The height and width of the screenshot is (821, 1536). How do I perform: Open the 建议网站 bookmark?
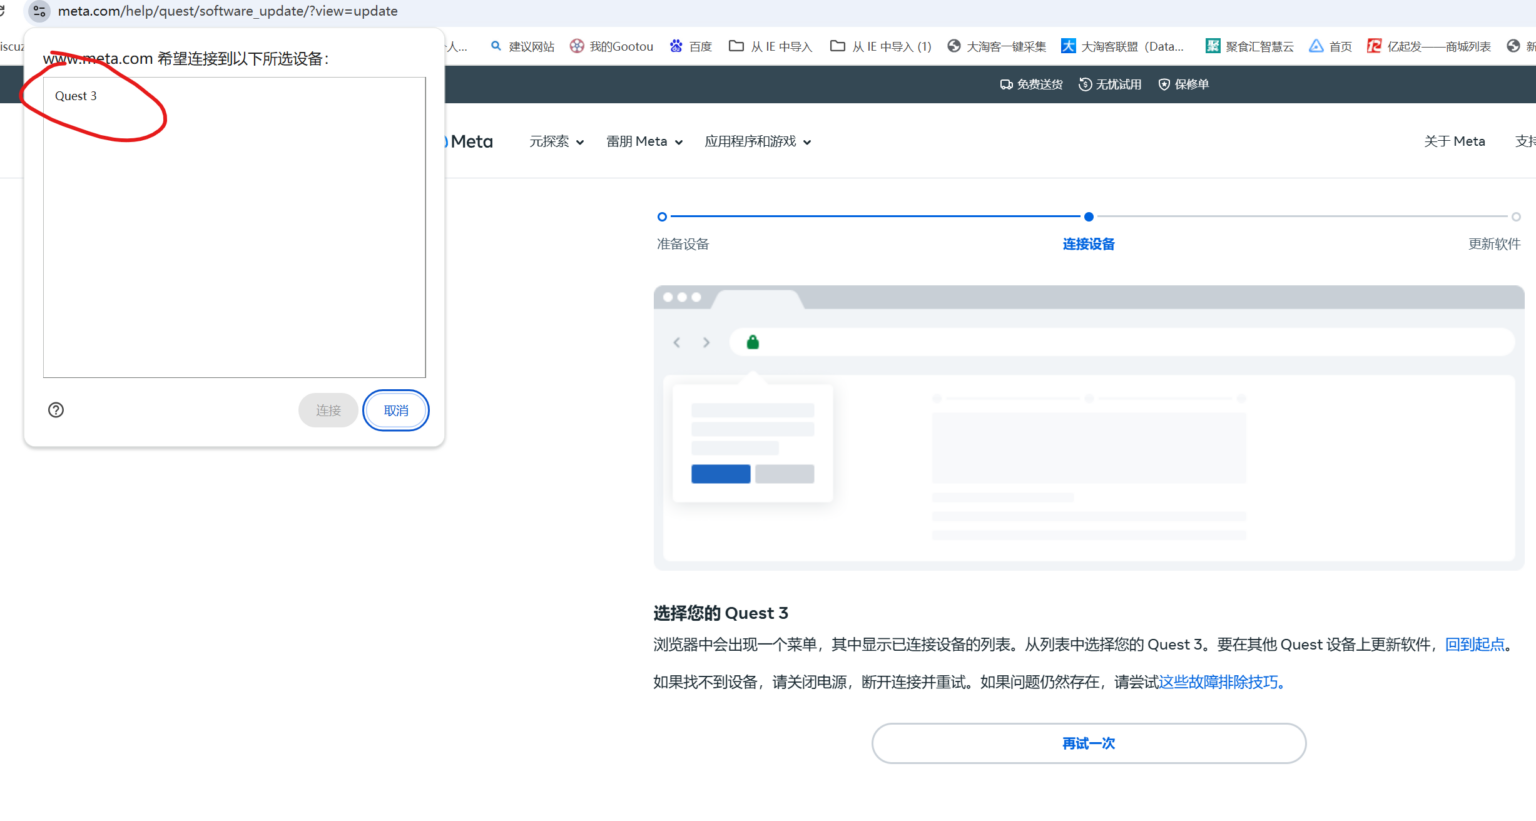[522, 46]
